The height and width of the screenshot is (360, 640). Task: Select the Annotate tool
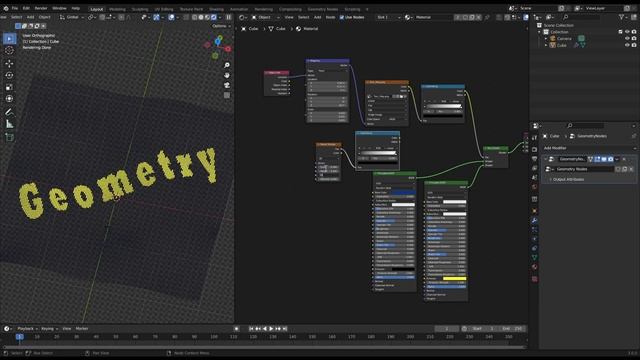pyautogui.click(x=9, y=112)
